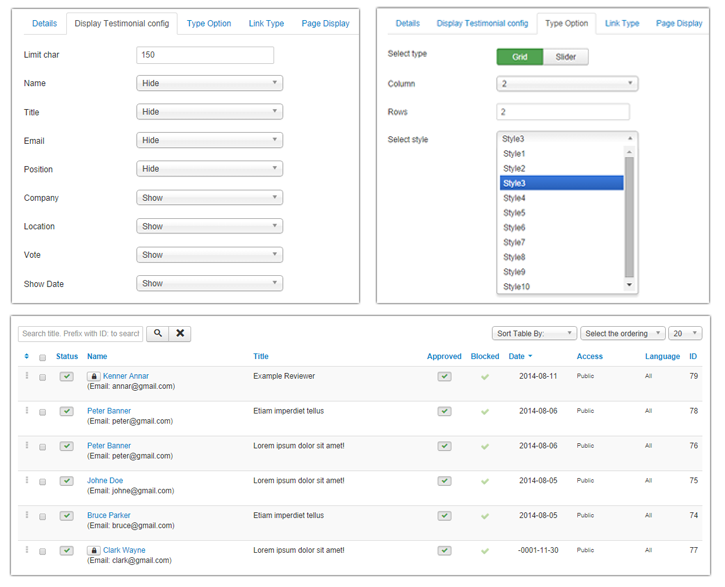The height and width of the screenshot is (587, 725).
Task: Open Page Display tab in left panel
Action: [x=326, y=23]
